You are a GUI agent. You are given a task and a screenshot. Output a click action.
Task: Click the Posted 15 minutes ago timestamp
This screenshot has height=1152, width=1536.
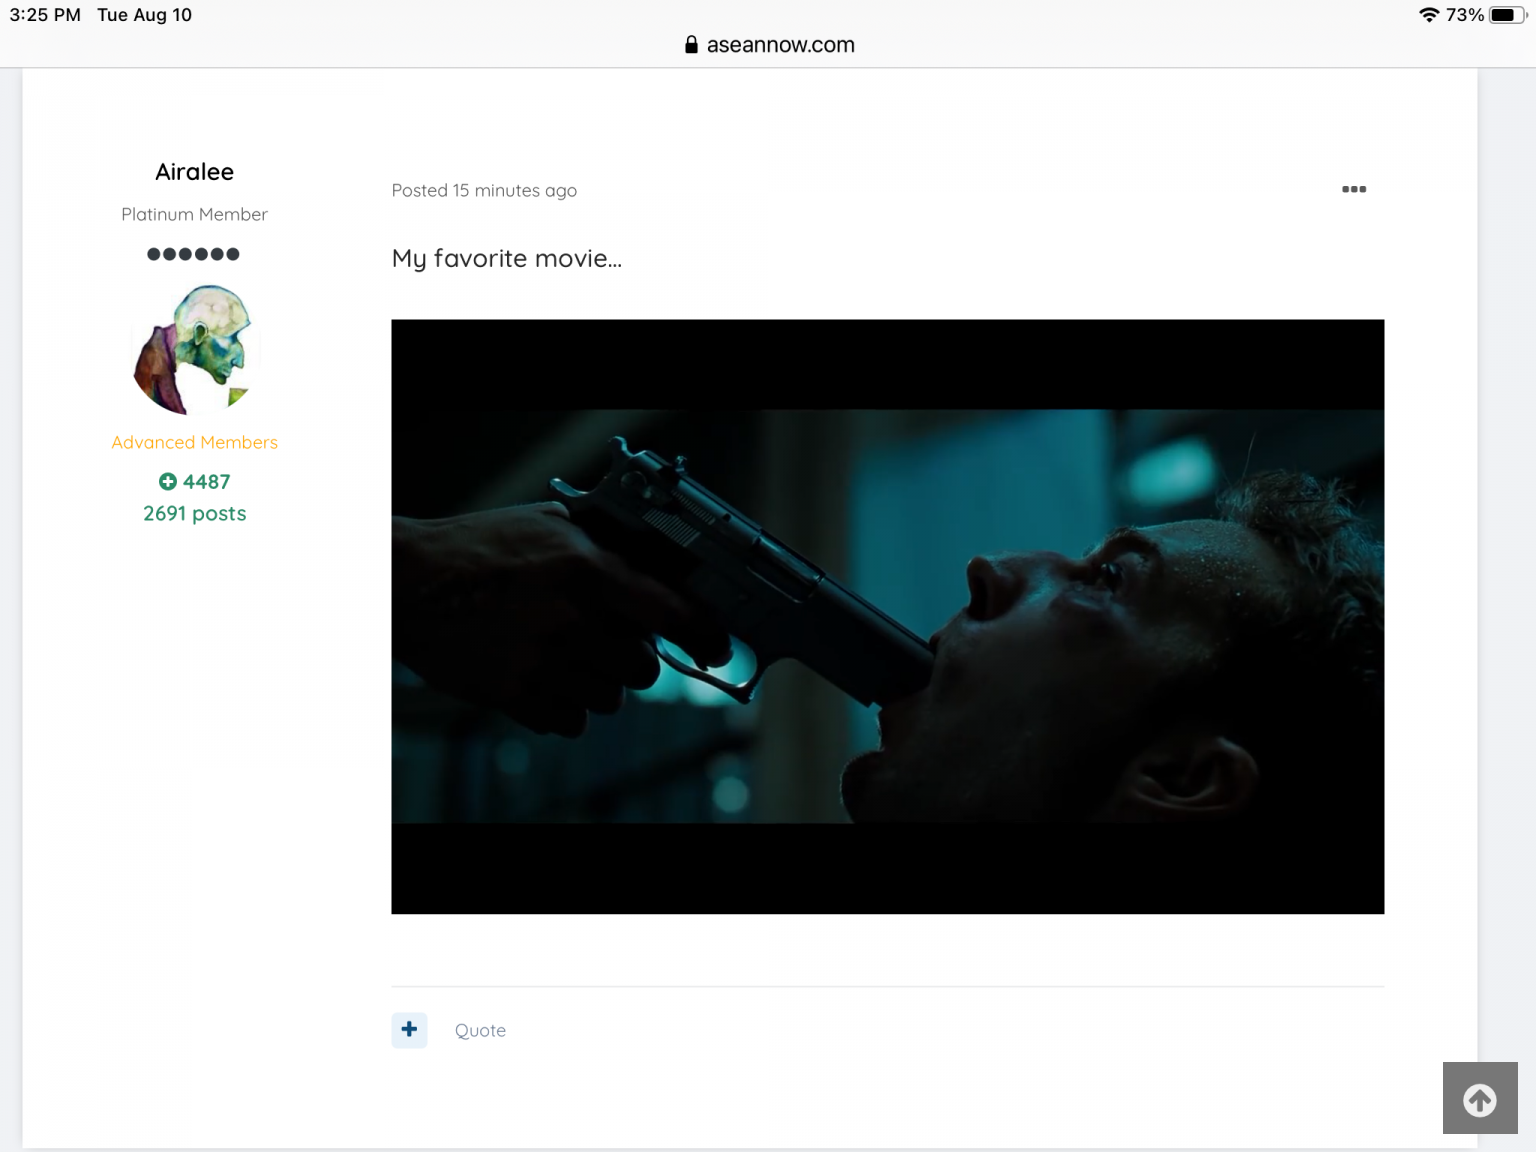point(484,190)
